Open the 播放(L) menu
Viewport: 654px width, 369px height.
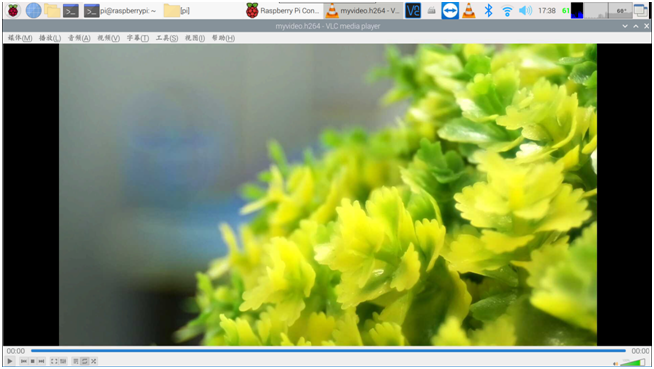[x=50, y=38]
